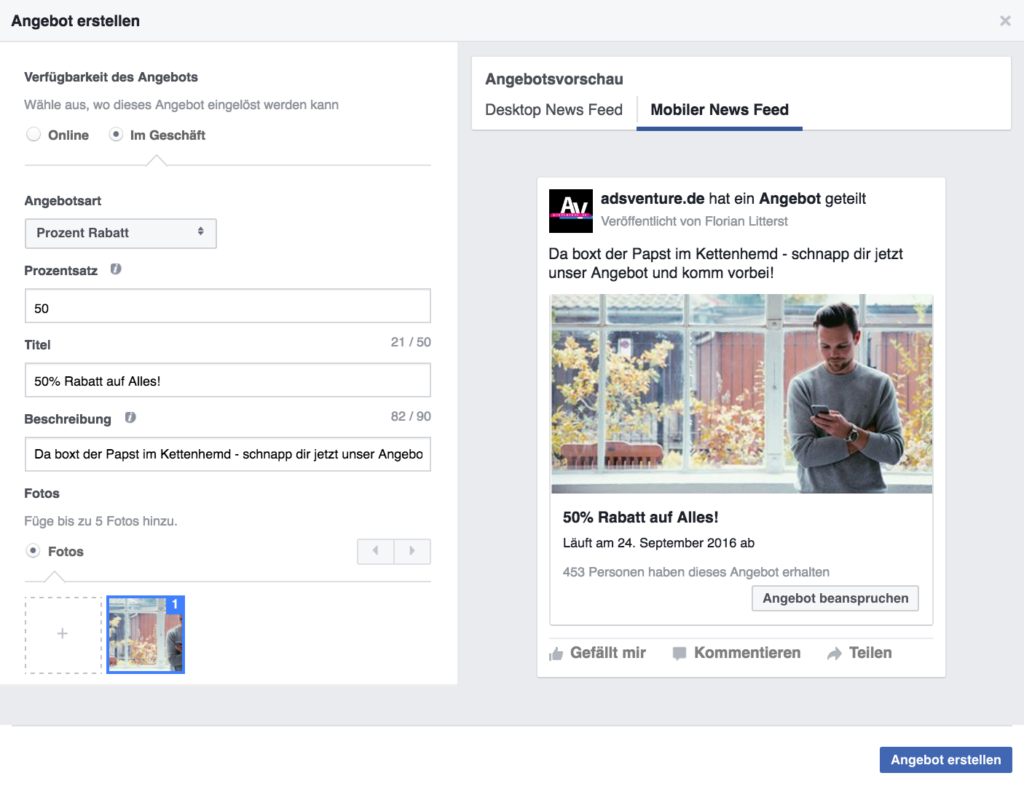1024x789 pixels.
Task: Click the adsventure.de page logo
Action: [x=570, y=210]
